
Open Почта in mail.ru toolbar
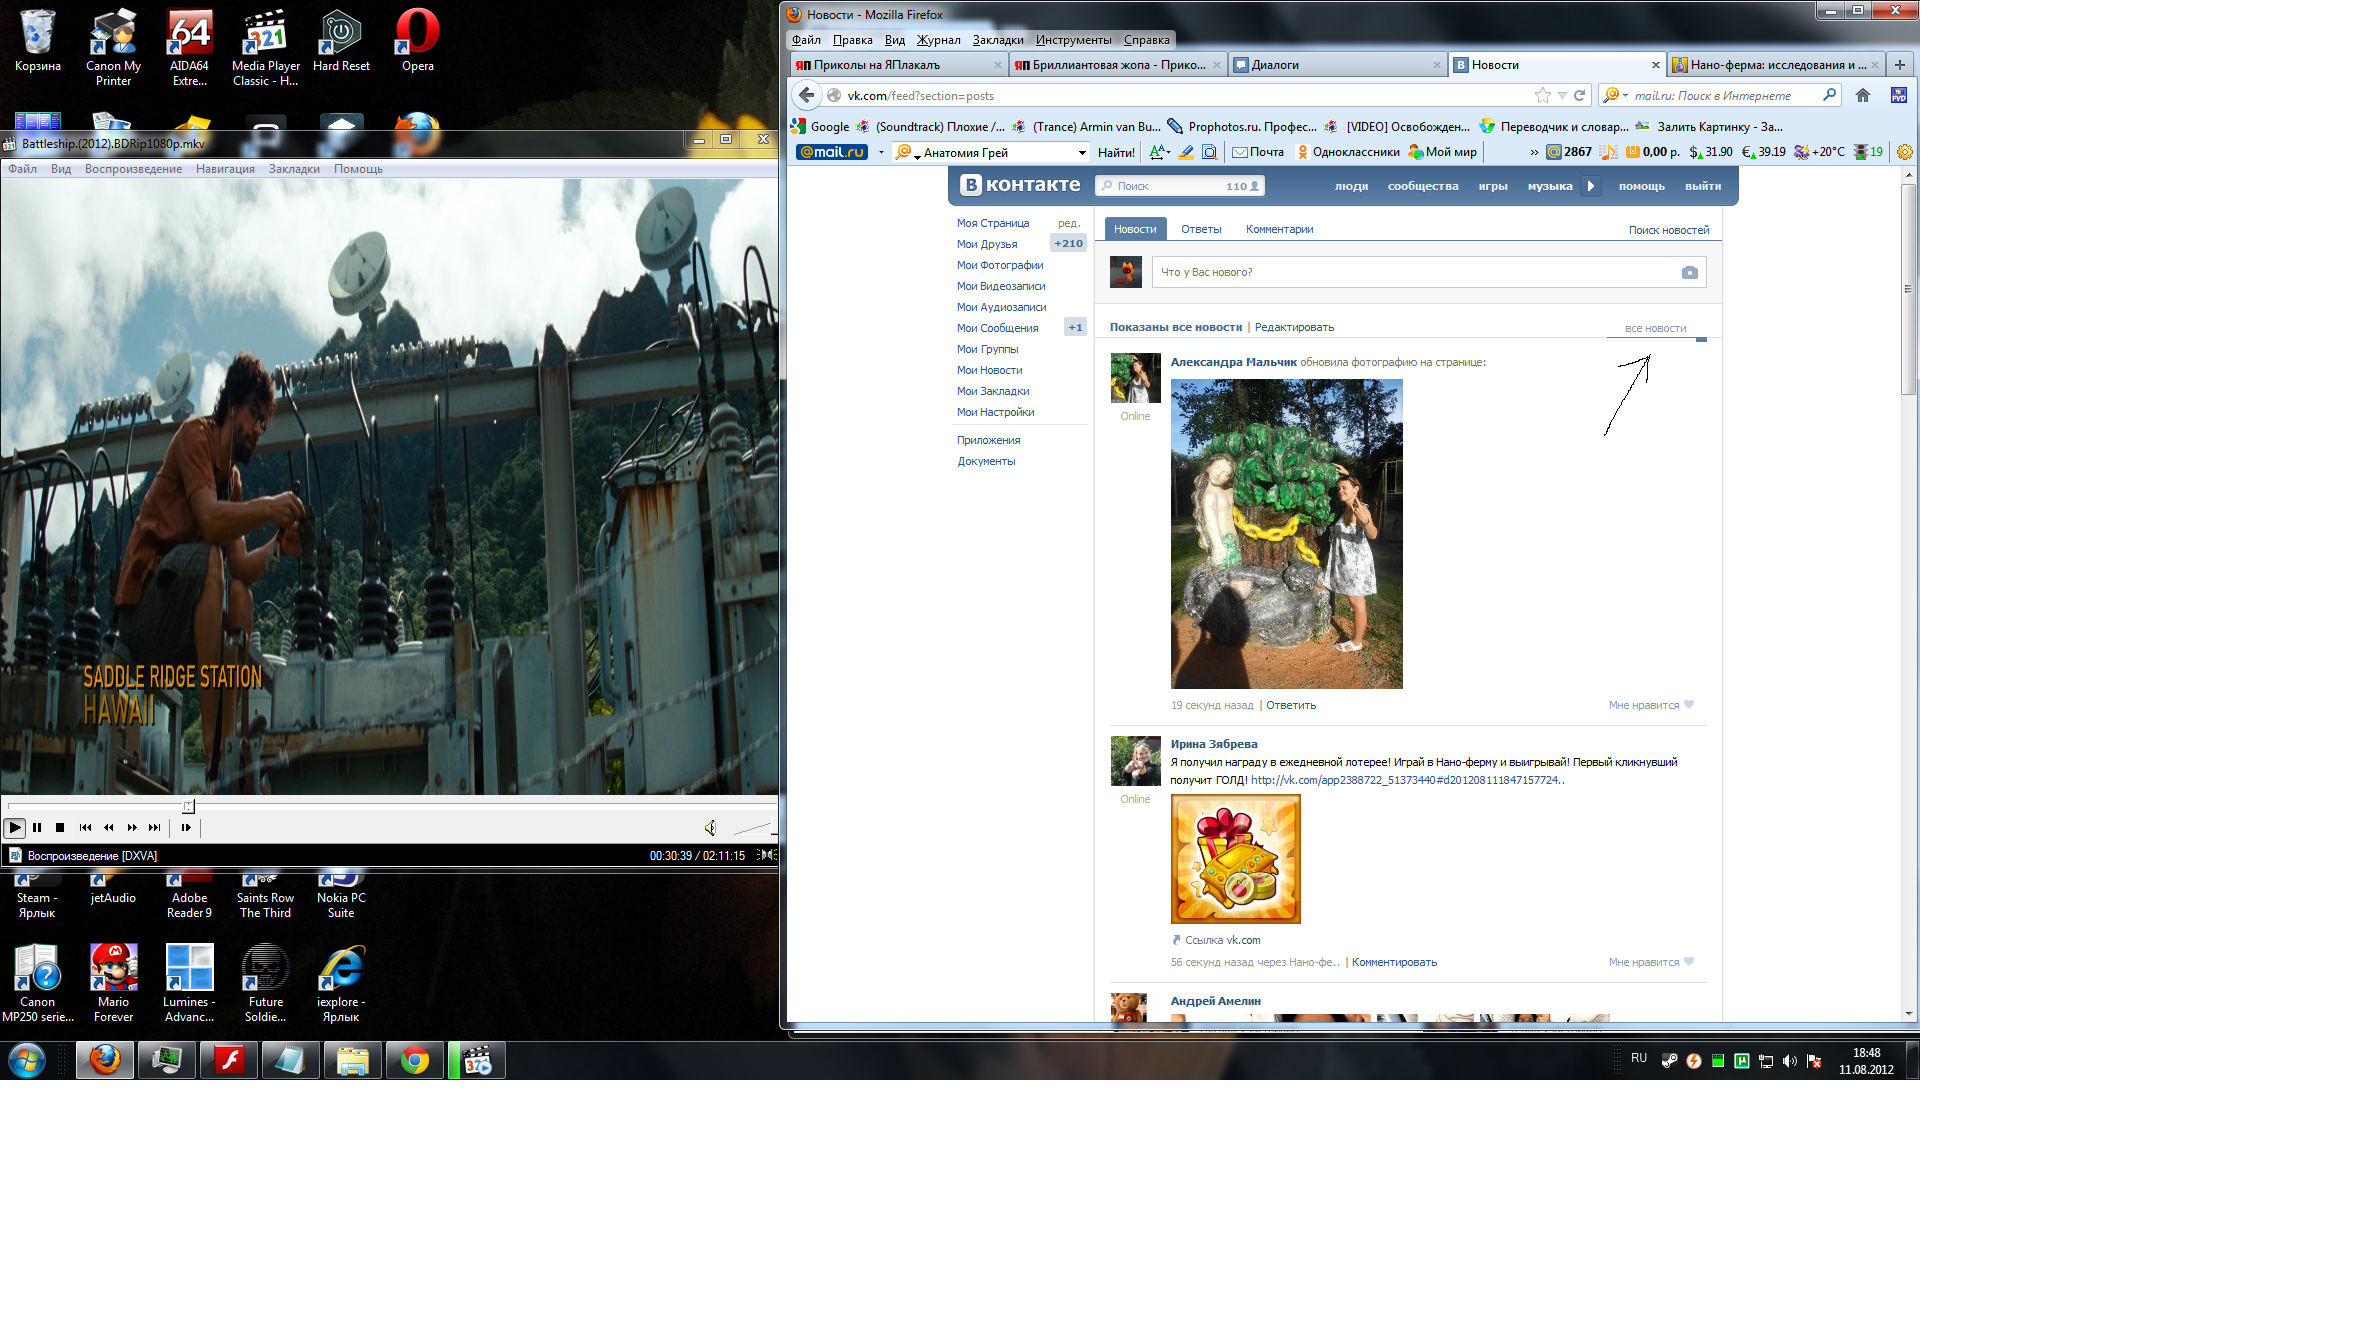point(1258,152)
